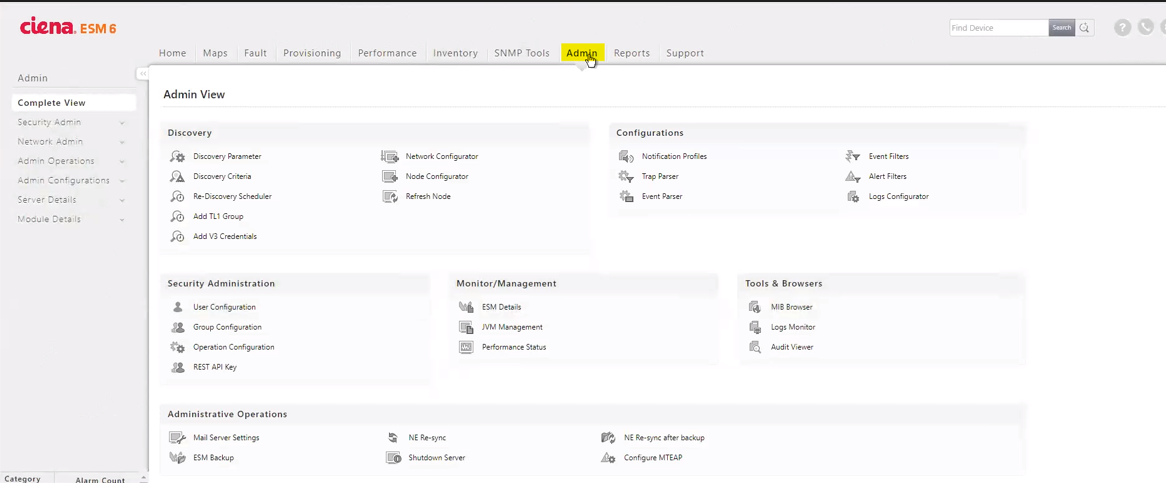Image resolution: width=1166 pixels, height=483 pixels.
Task: Click the Discovery Criteria icon
Action: click(177, 177)
